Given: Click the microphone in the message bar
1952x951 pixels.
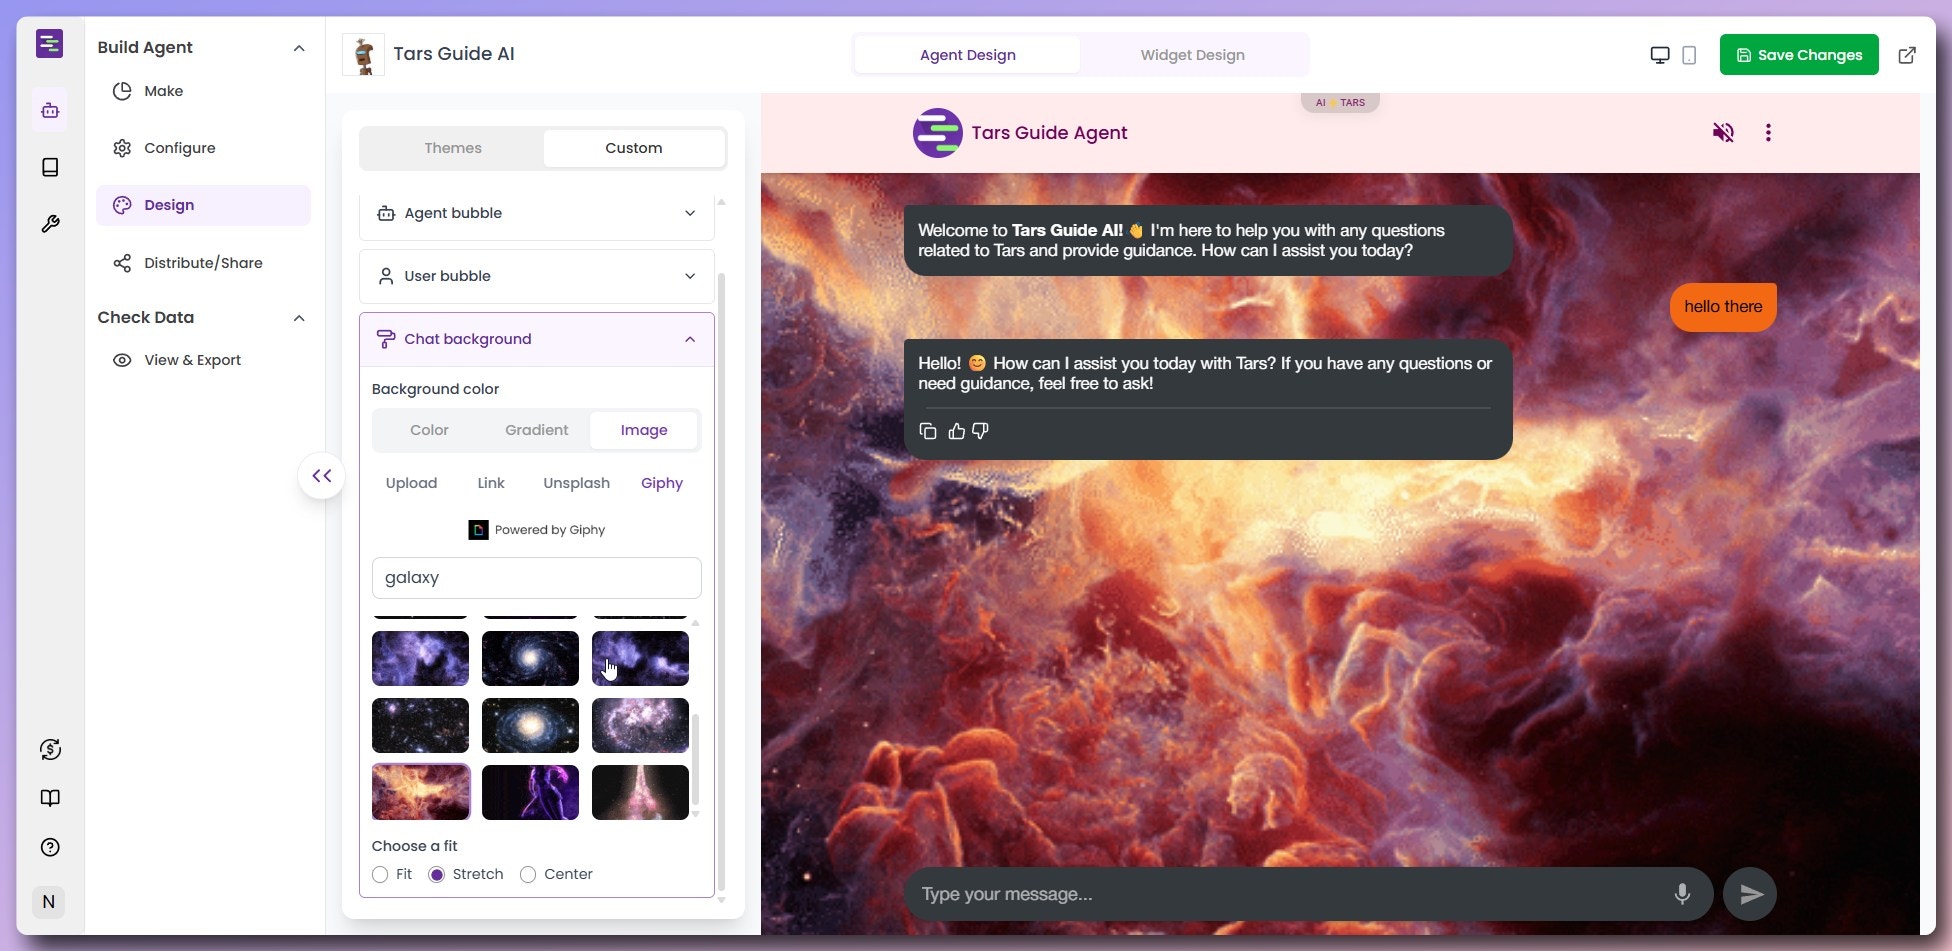Looking at the screenshot, I should [1681, 893].
